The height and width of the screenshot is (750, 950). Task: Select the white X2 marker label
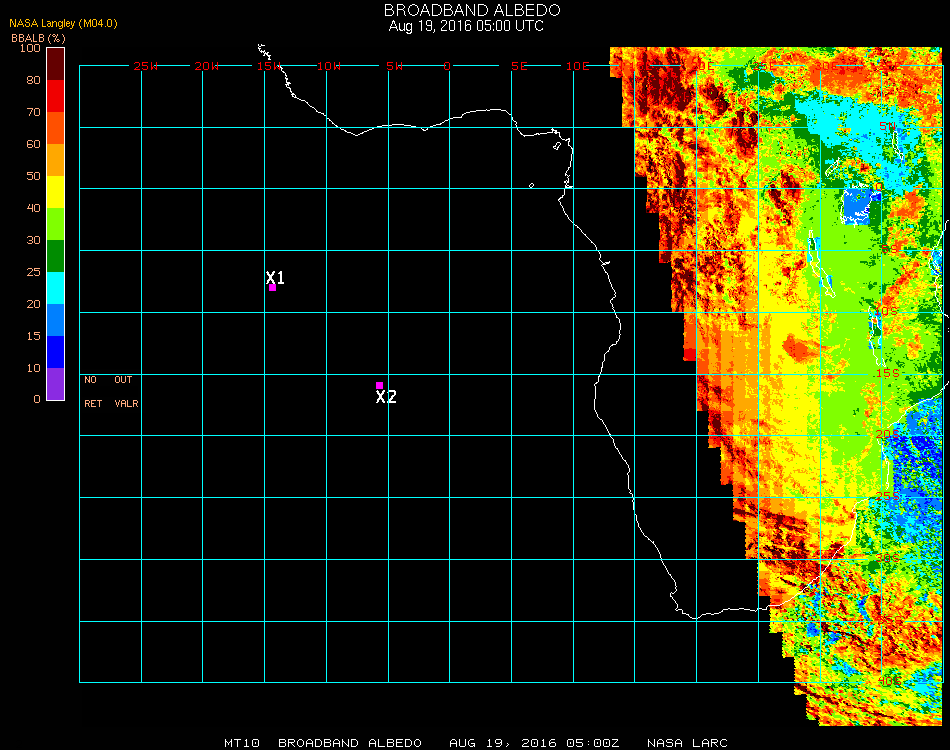[x=386, y=397]
